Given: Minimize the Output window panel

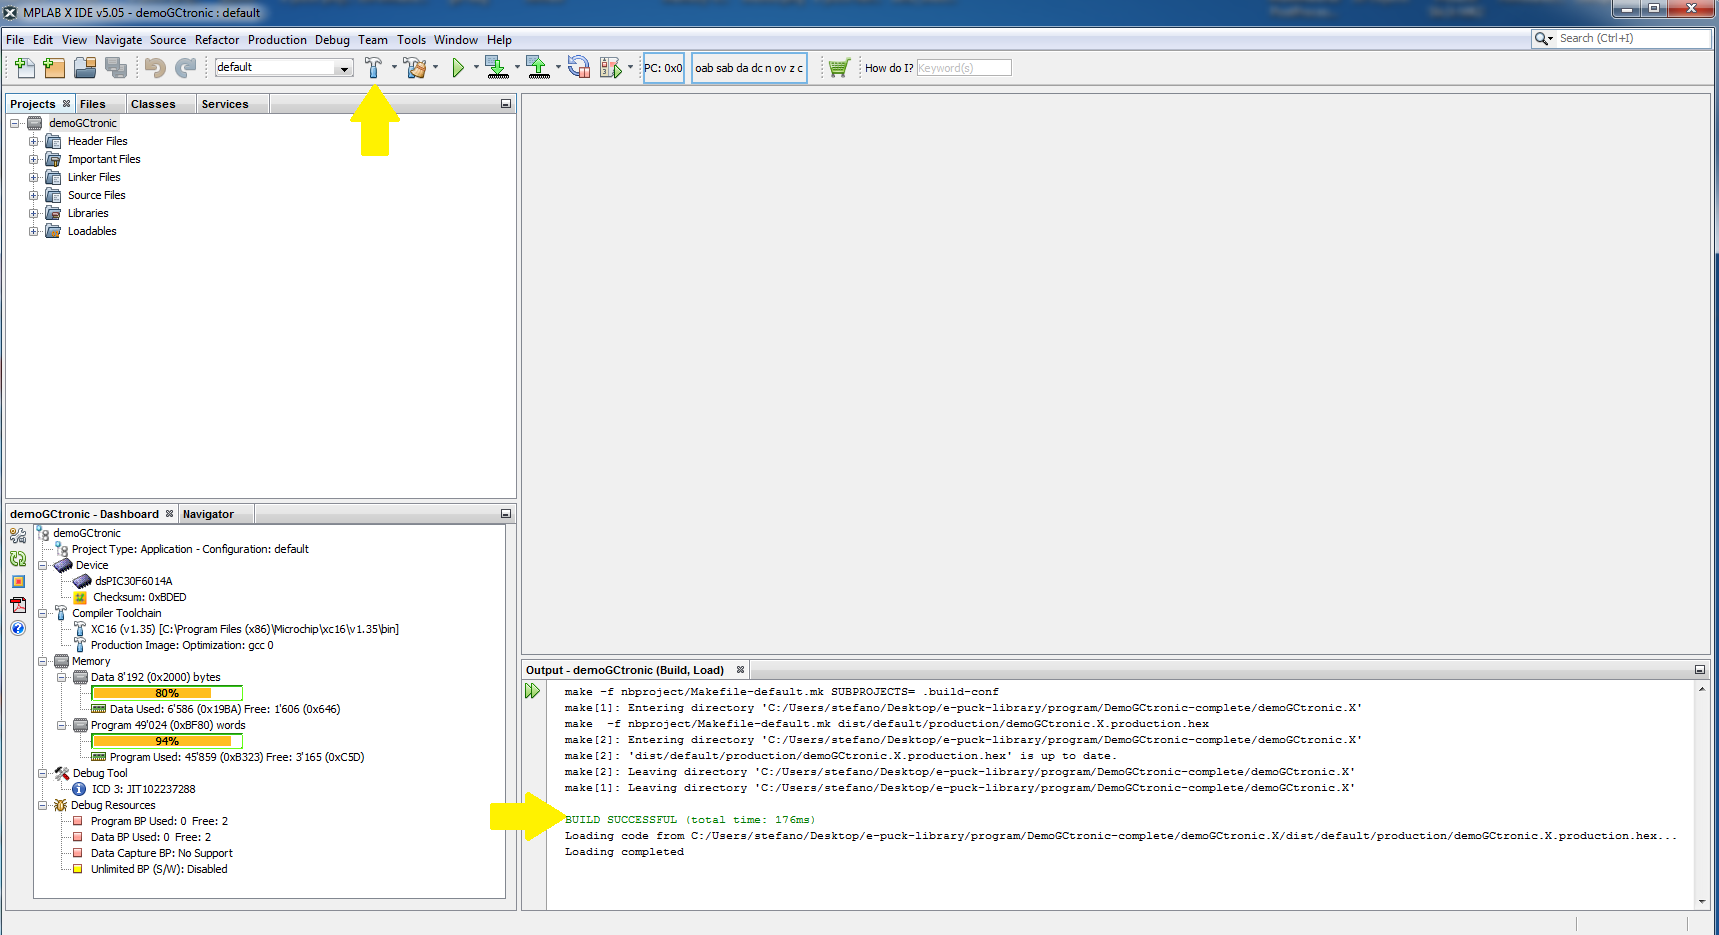Looking at the screenshot, I should (x=1699, y=670).
